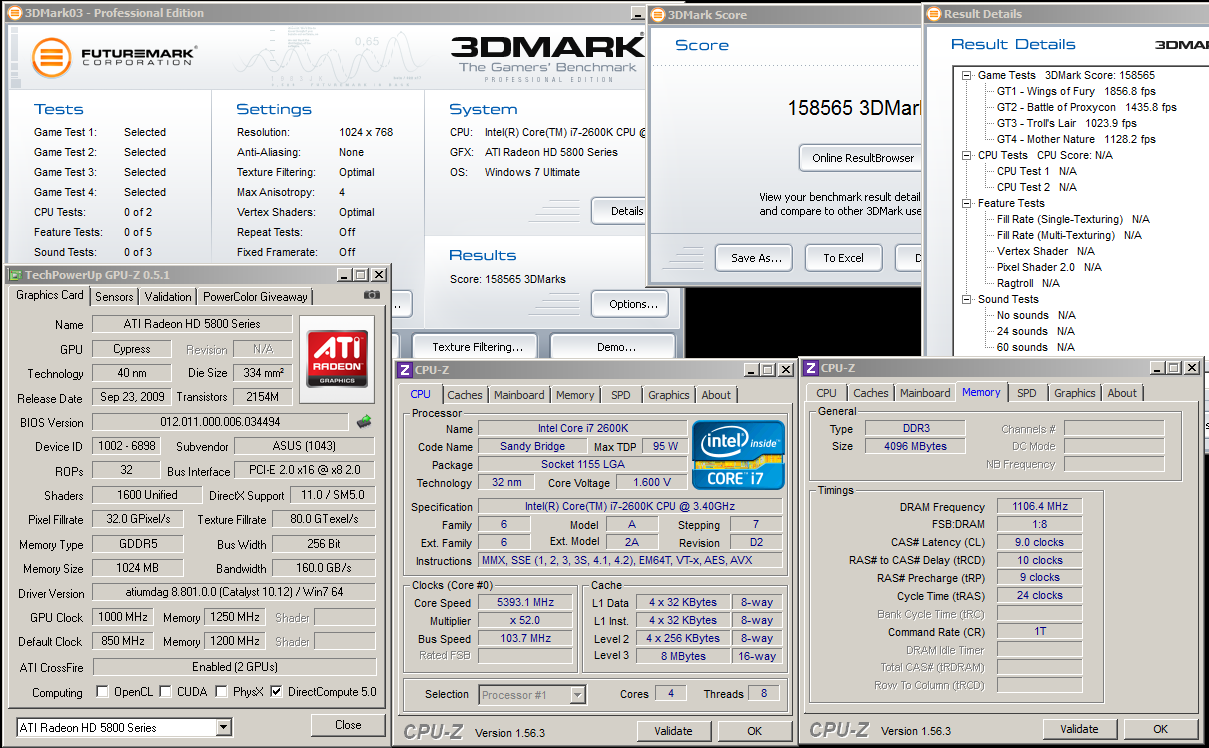
Task: Click Validate in the CPU-Z processor window
Action: (x=673, y=731)
